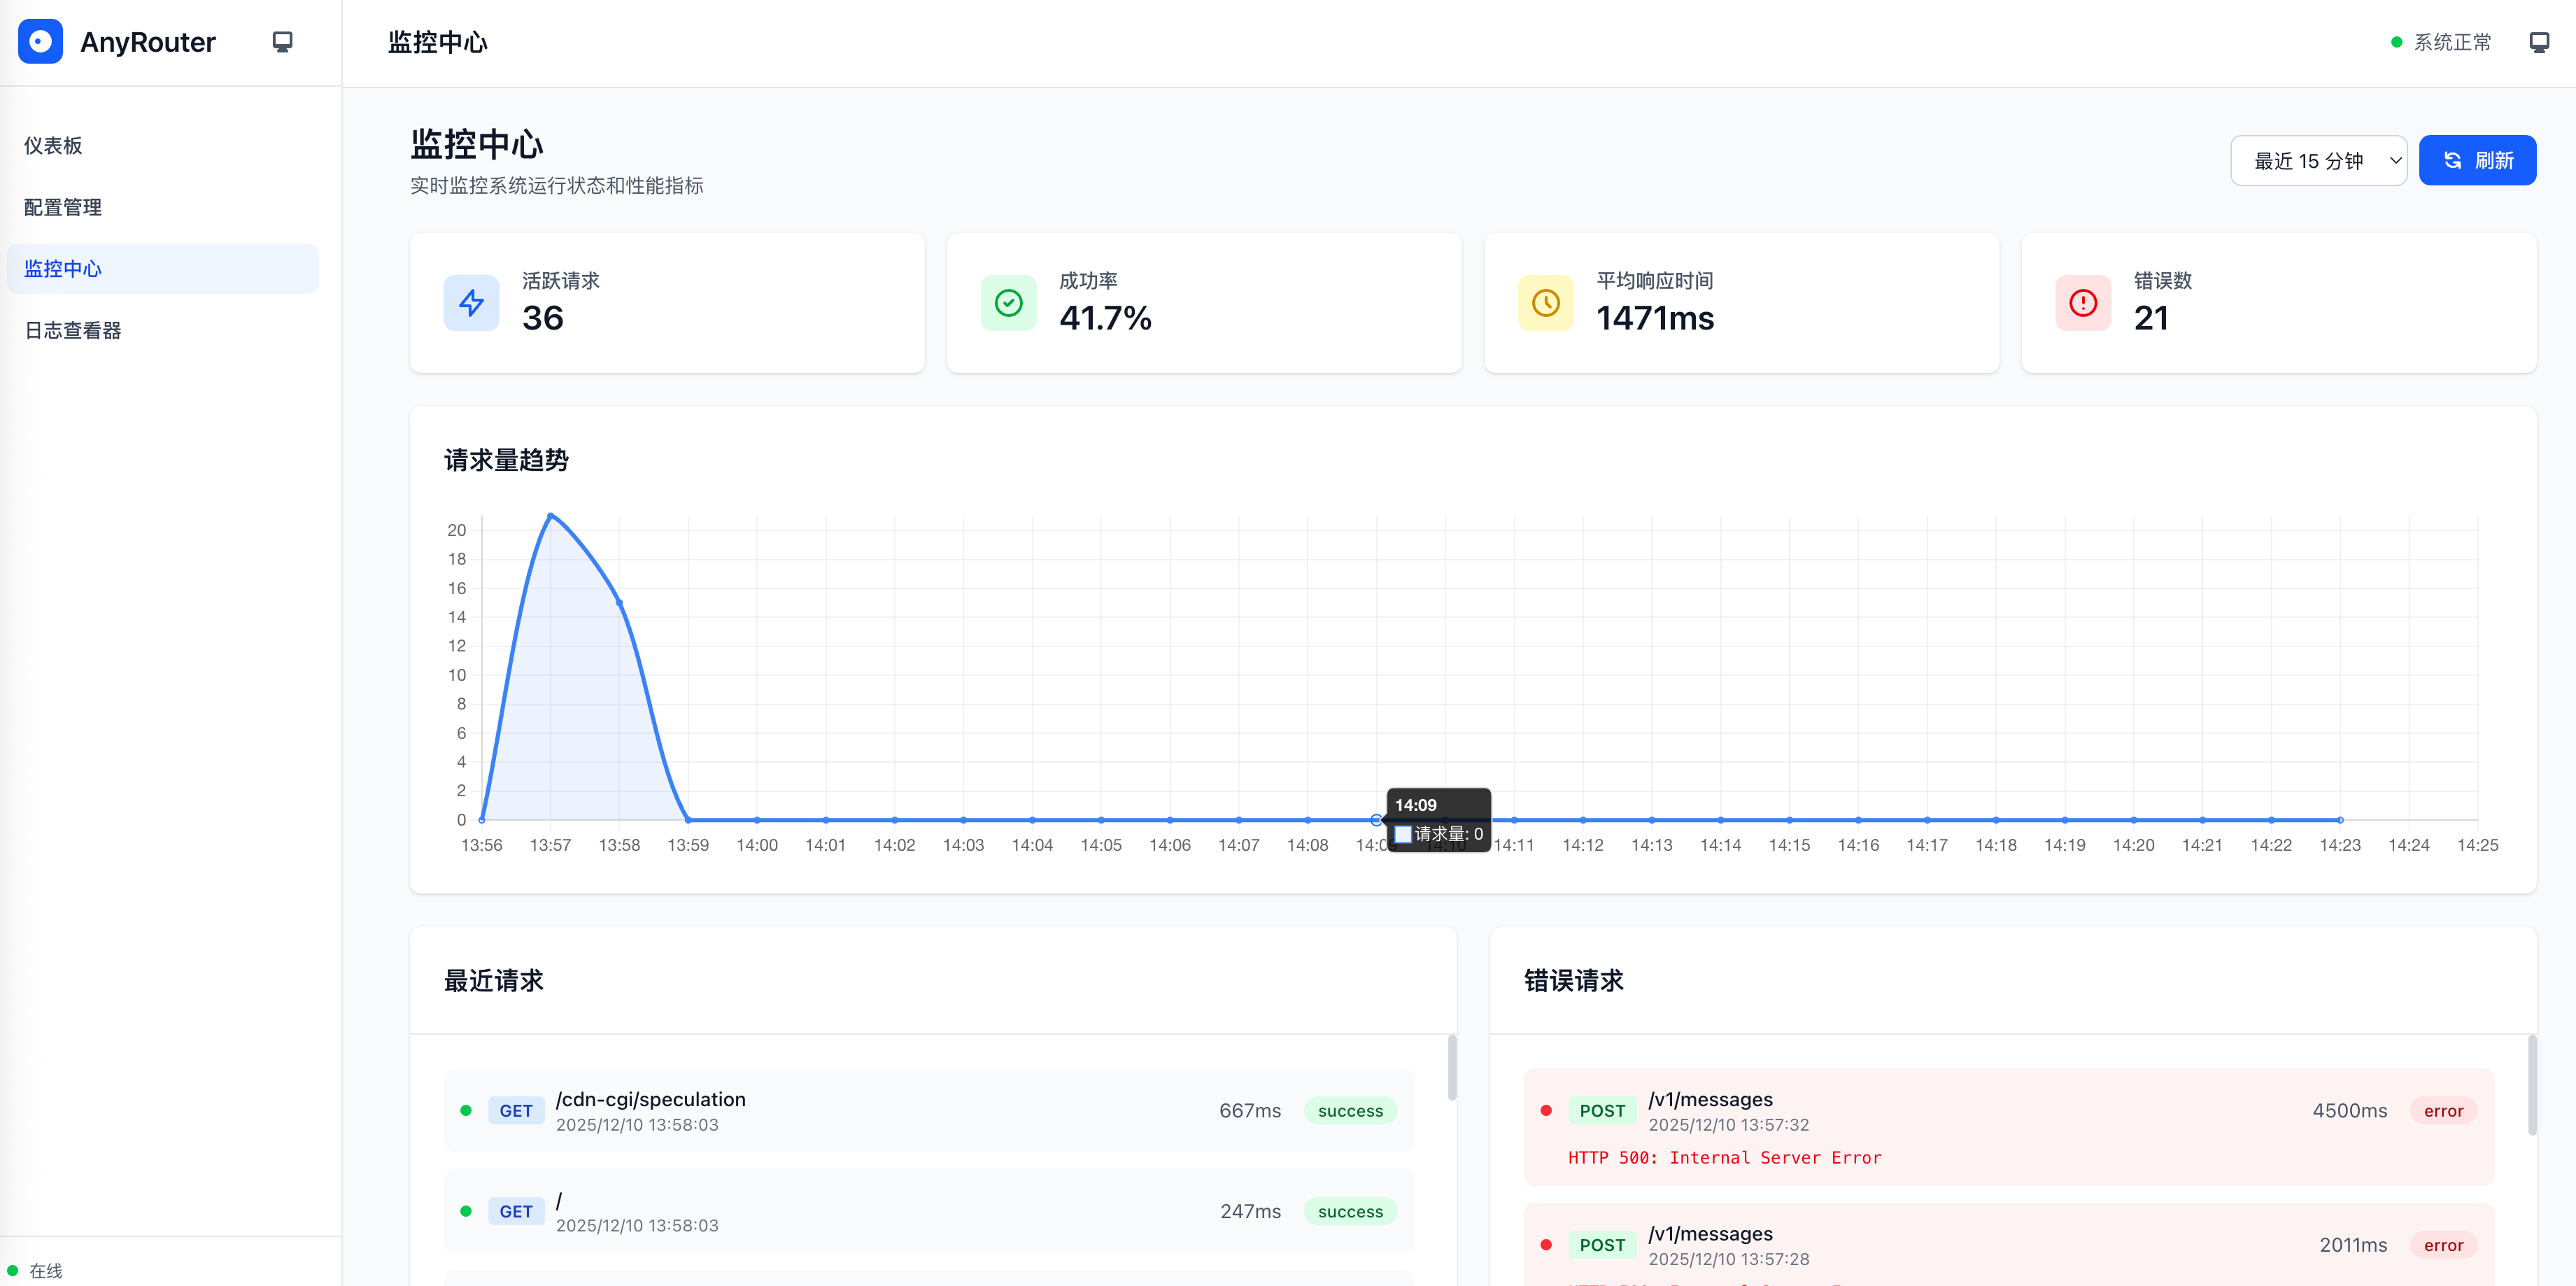Click the 4500ms /v1/messages error entry
Viewport: 2576px width, 1286px height.
[x=2008, y=1127]
